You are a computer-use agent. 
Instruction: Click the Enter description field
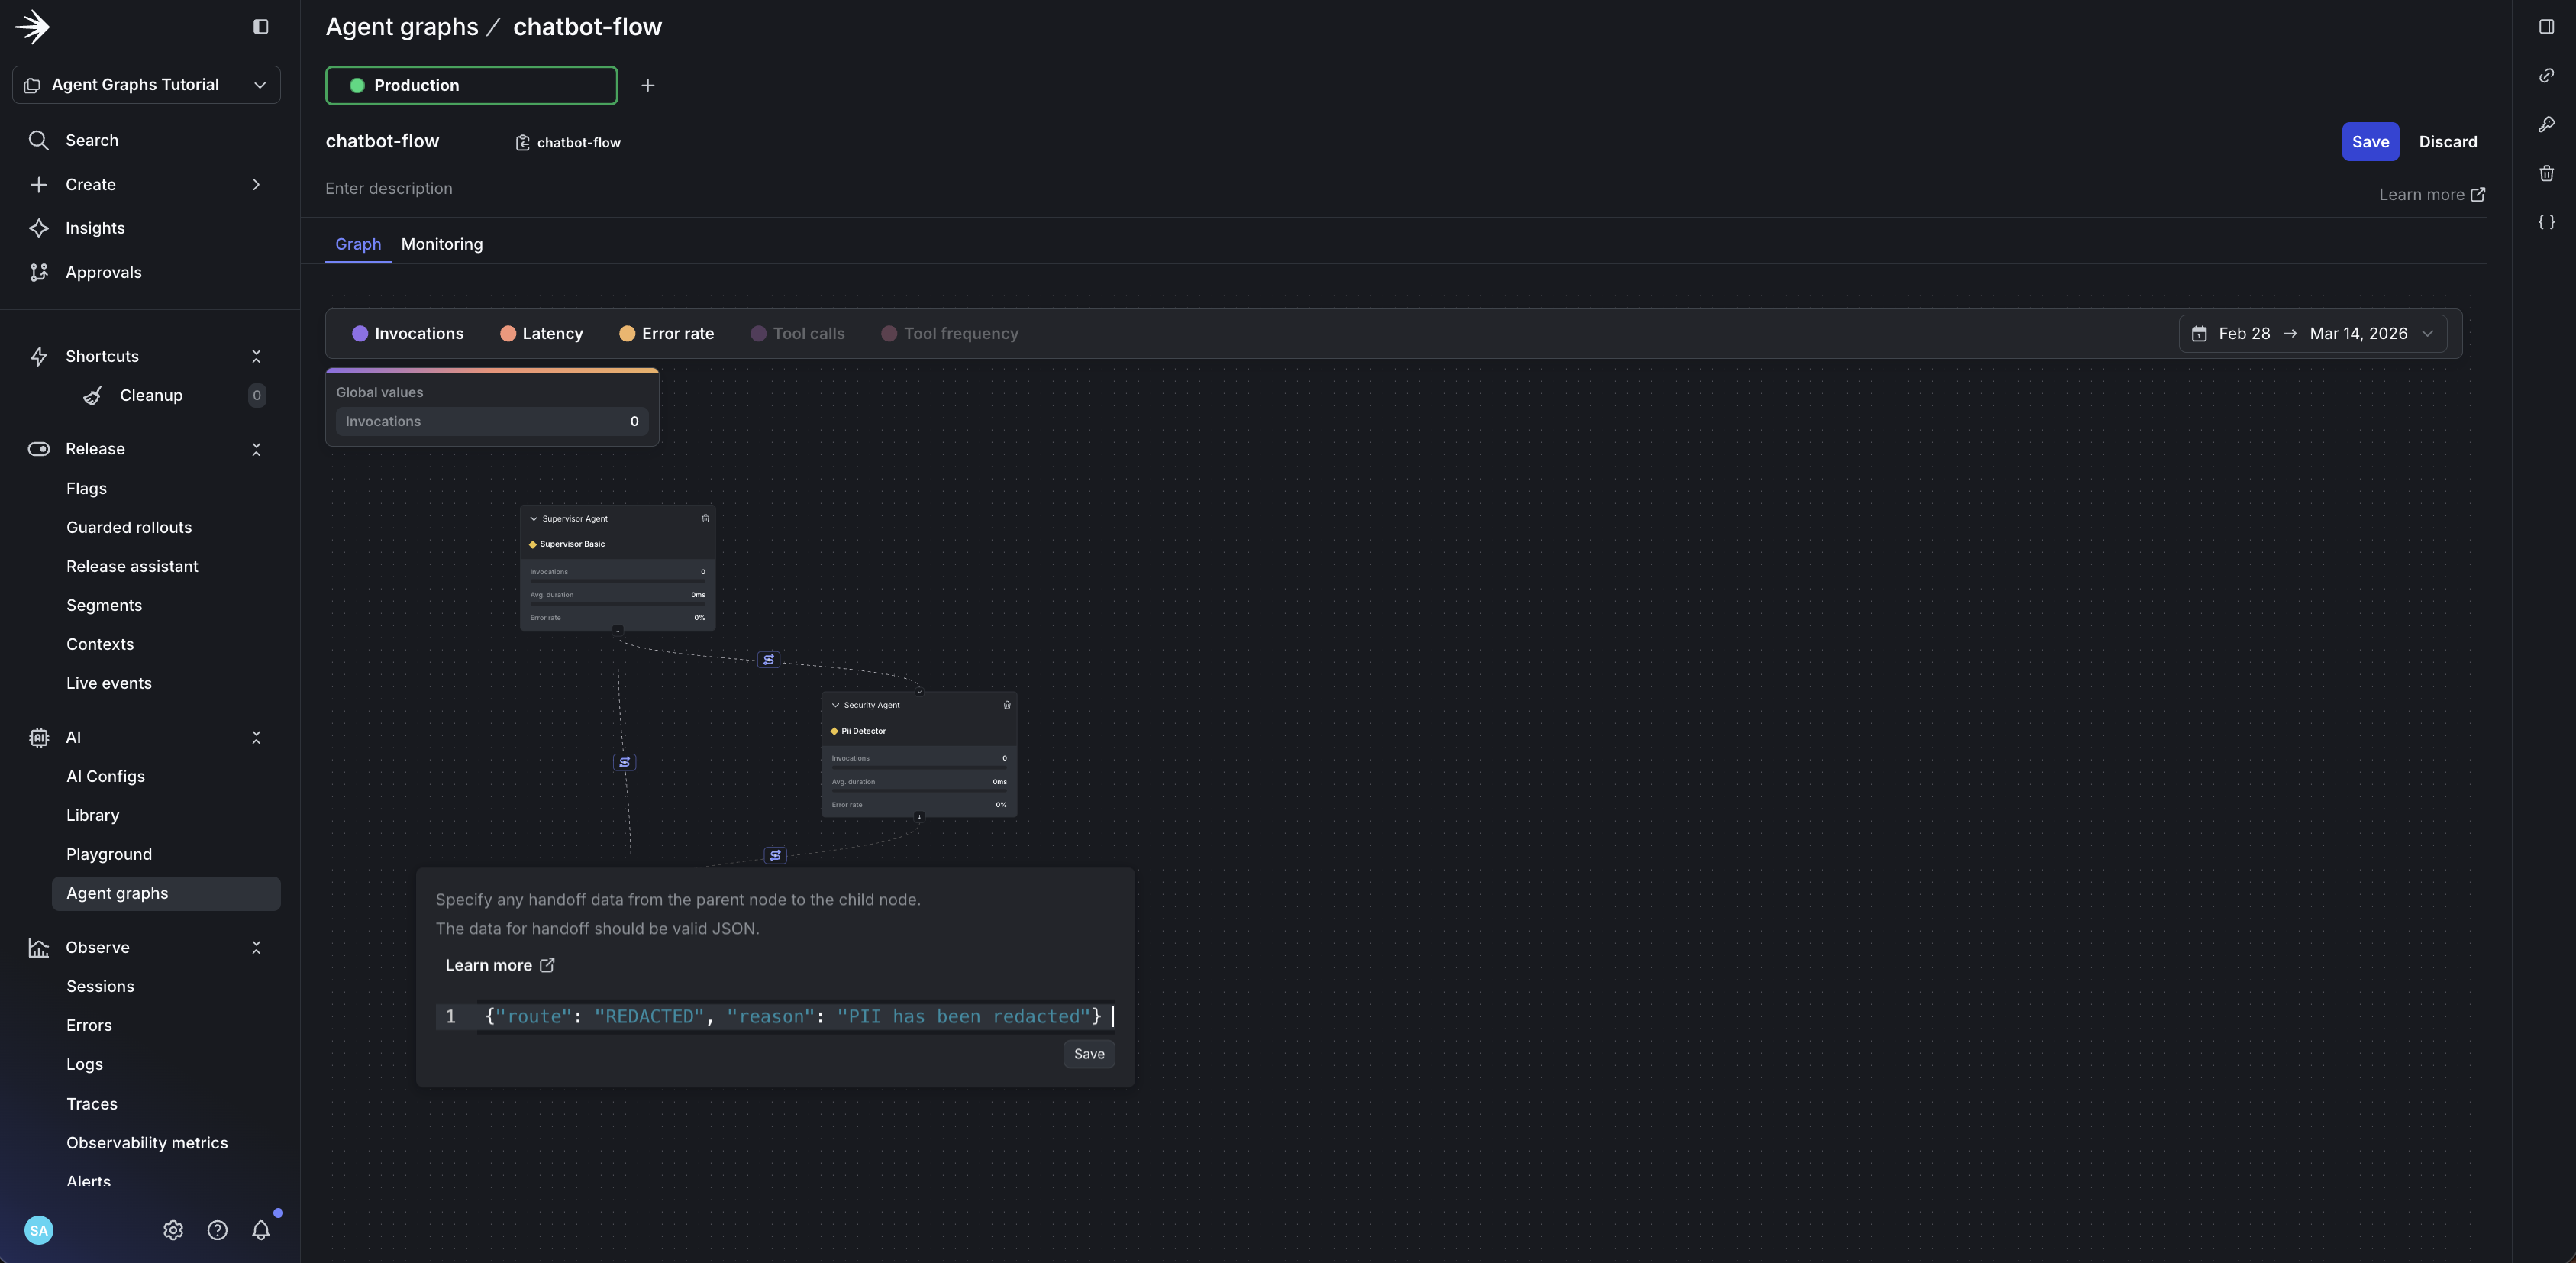[x=389, y=188]
